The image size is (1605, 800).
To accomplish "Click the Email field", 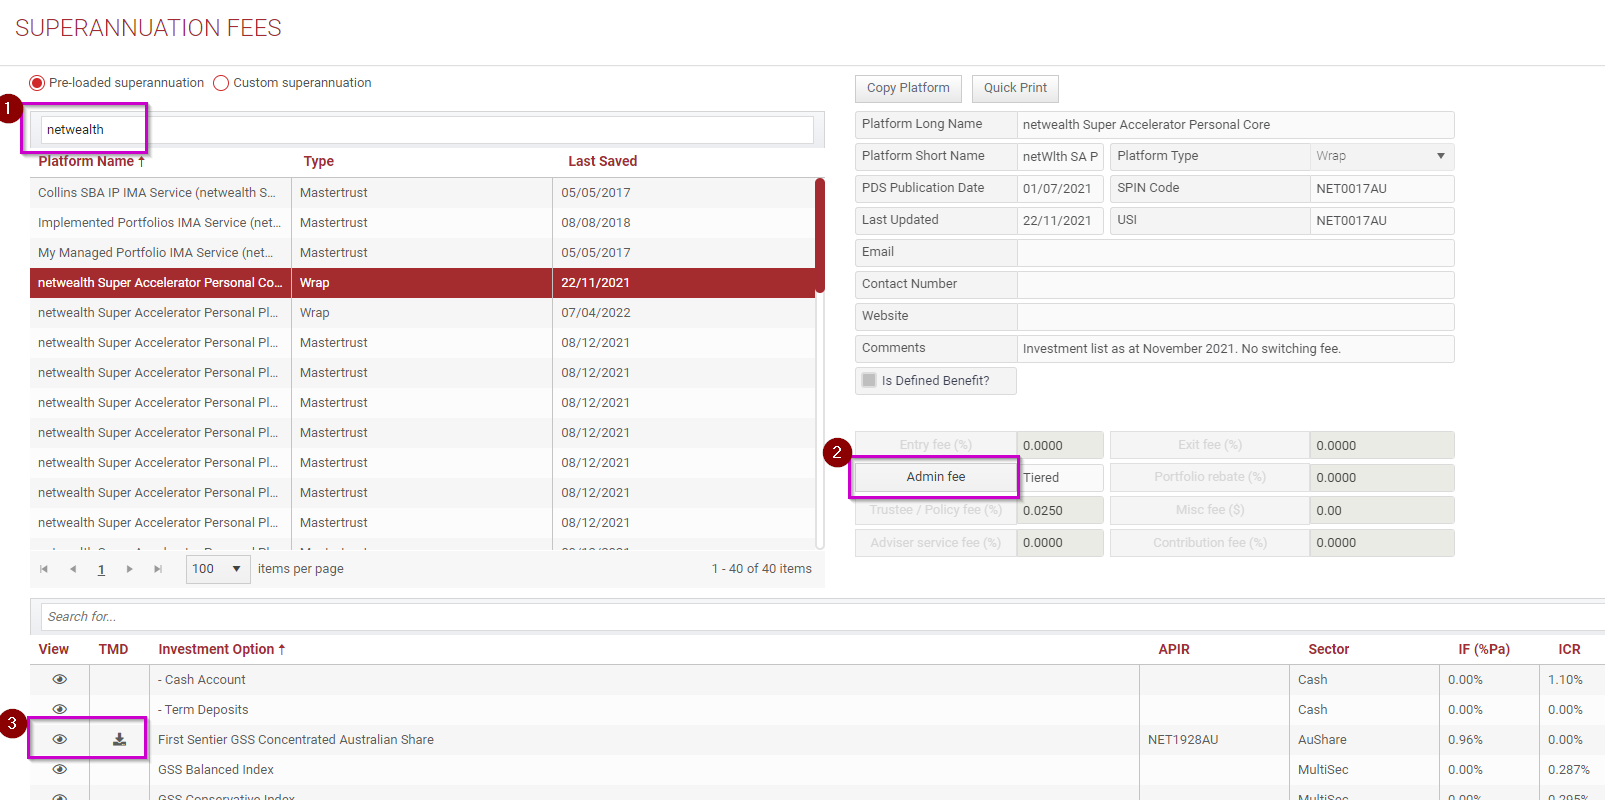I will tap(1236, 253).
